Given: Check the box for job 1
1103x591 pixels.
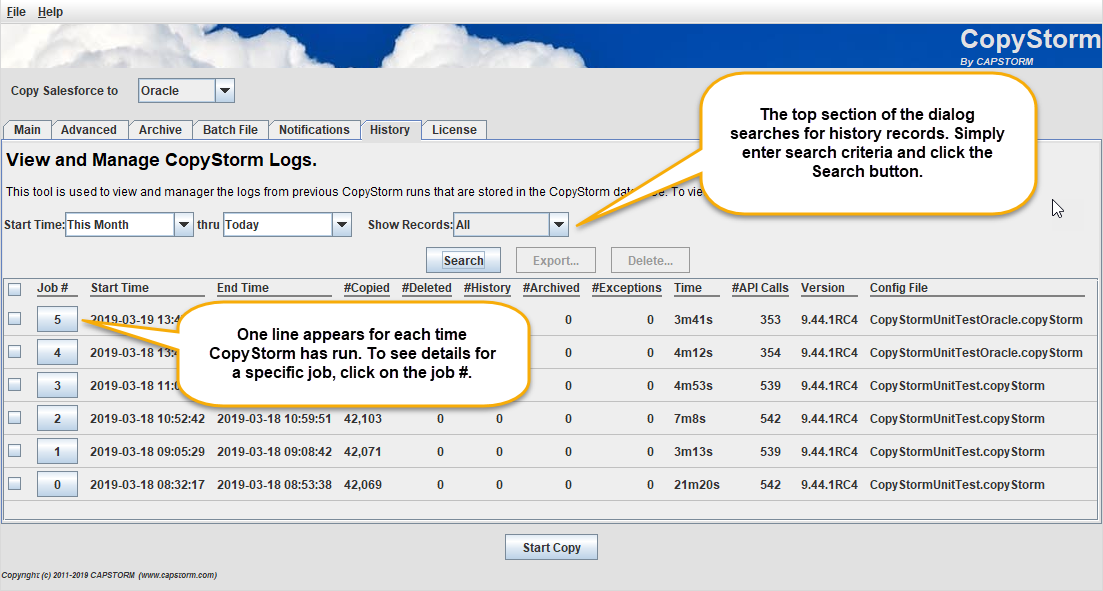Looking at the screenshot, I should click(x=15, y=451).
